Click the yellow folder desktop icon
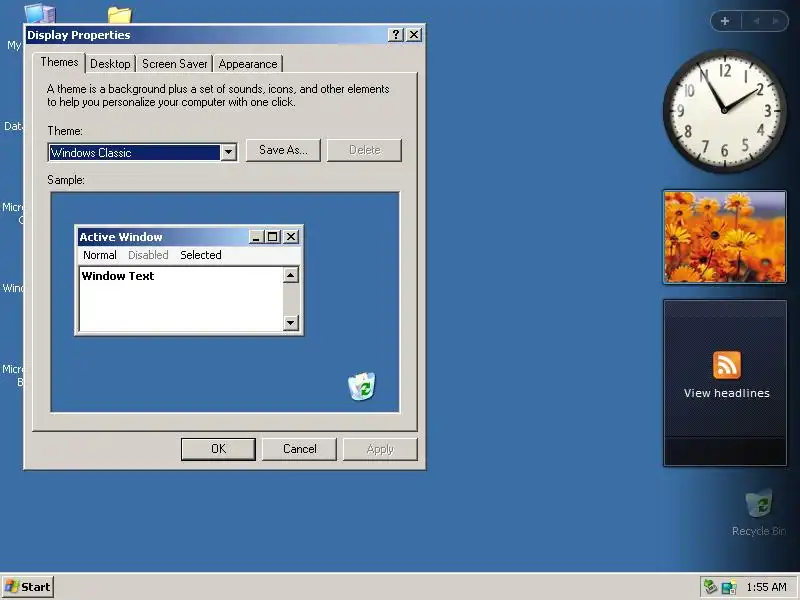The width and height of the screenshot is (800, 600). click(x=120, y=15)
